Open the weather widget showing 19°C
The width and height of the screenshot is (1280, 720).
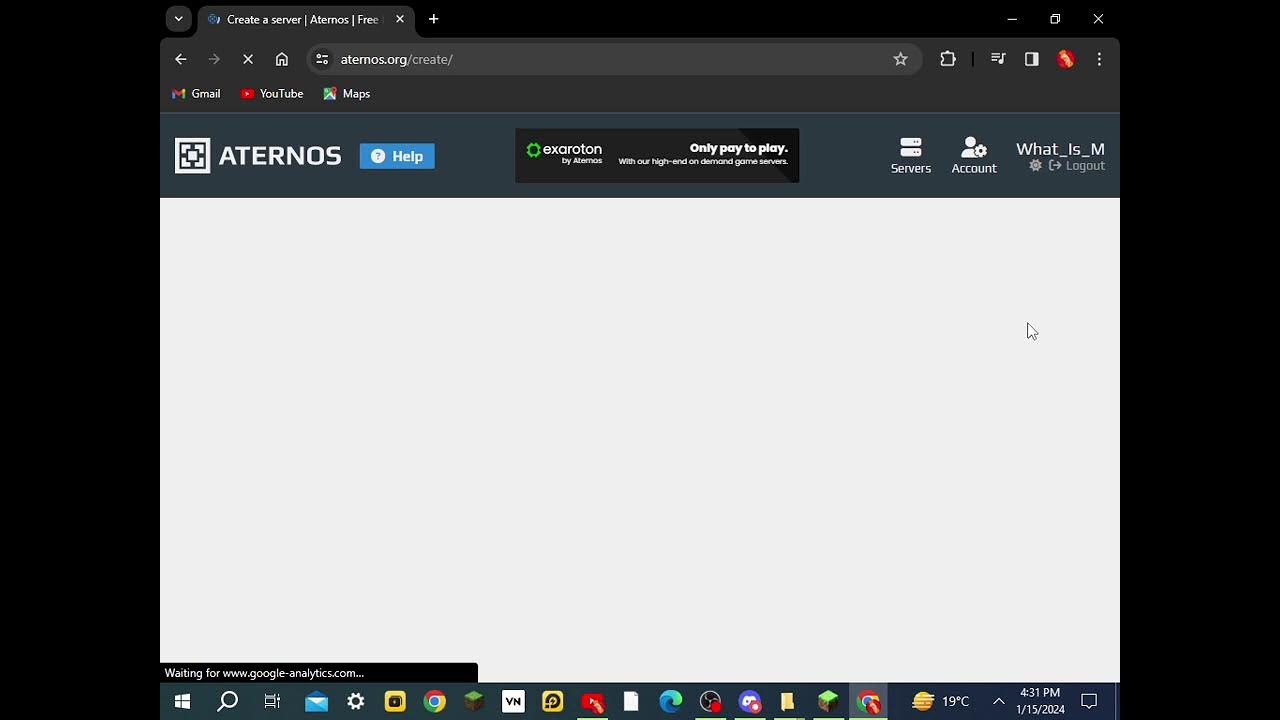click(940, 702)
